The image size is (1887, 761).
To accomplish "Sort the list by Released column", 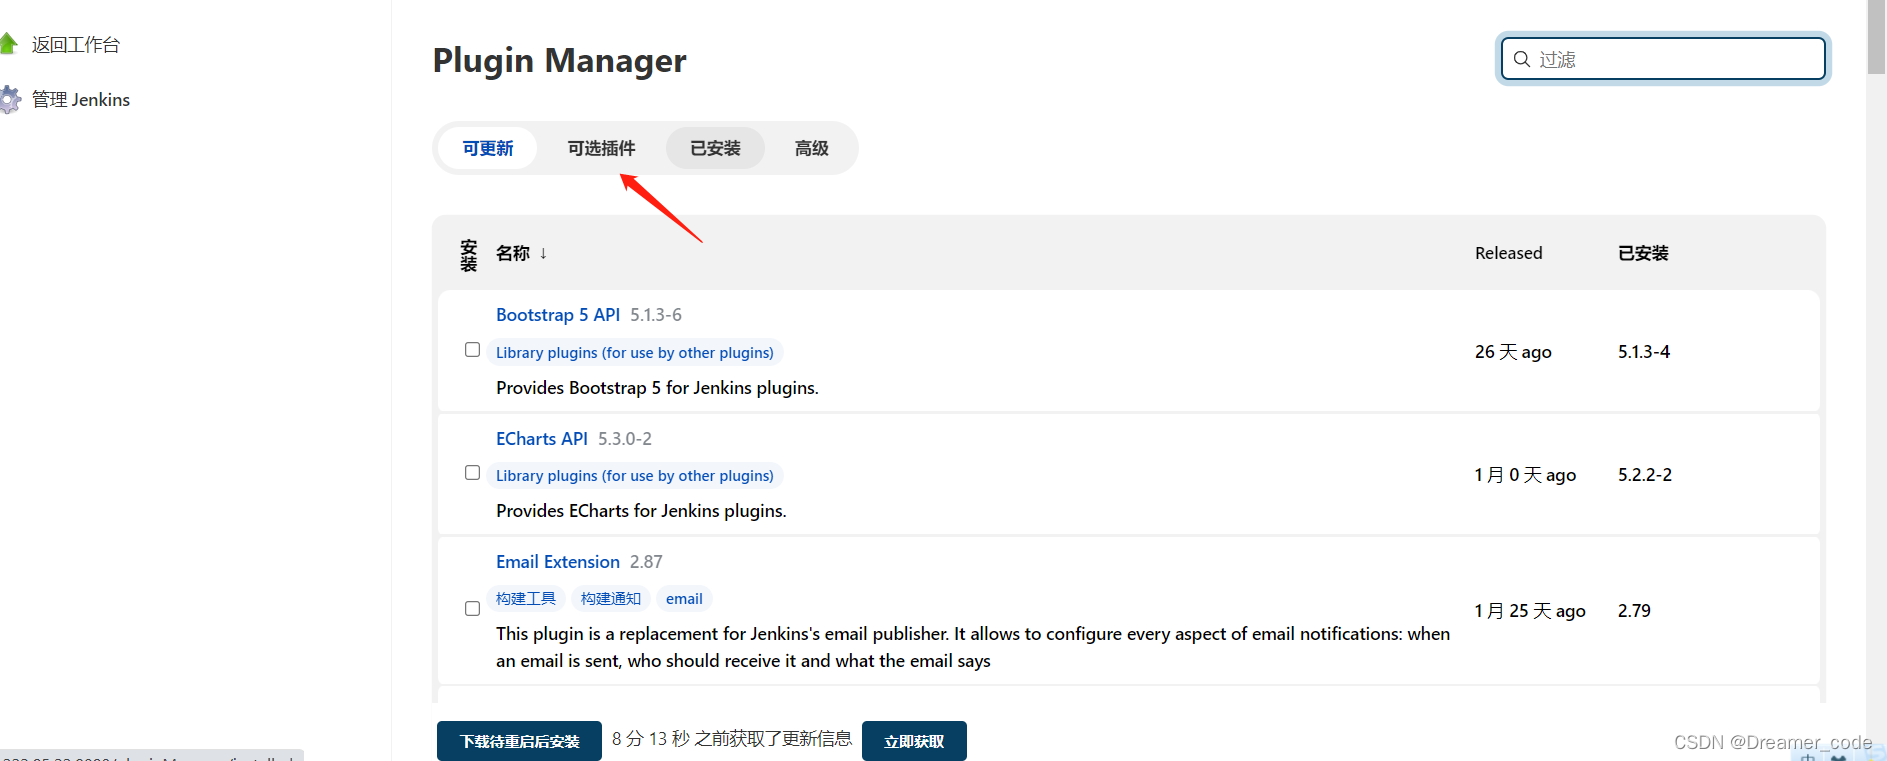I will (x=1508, y=253).
